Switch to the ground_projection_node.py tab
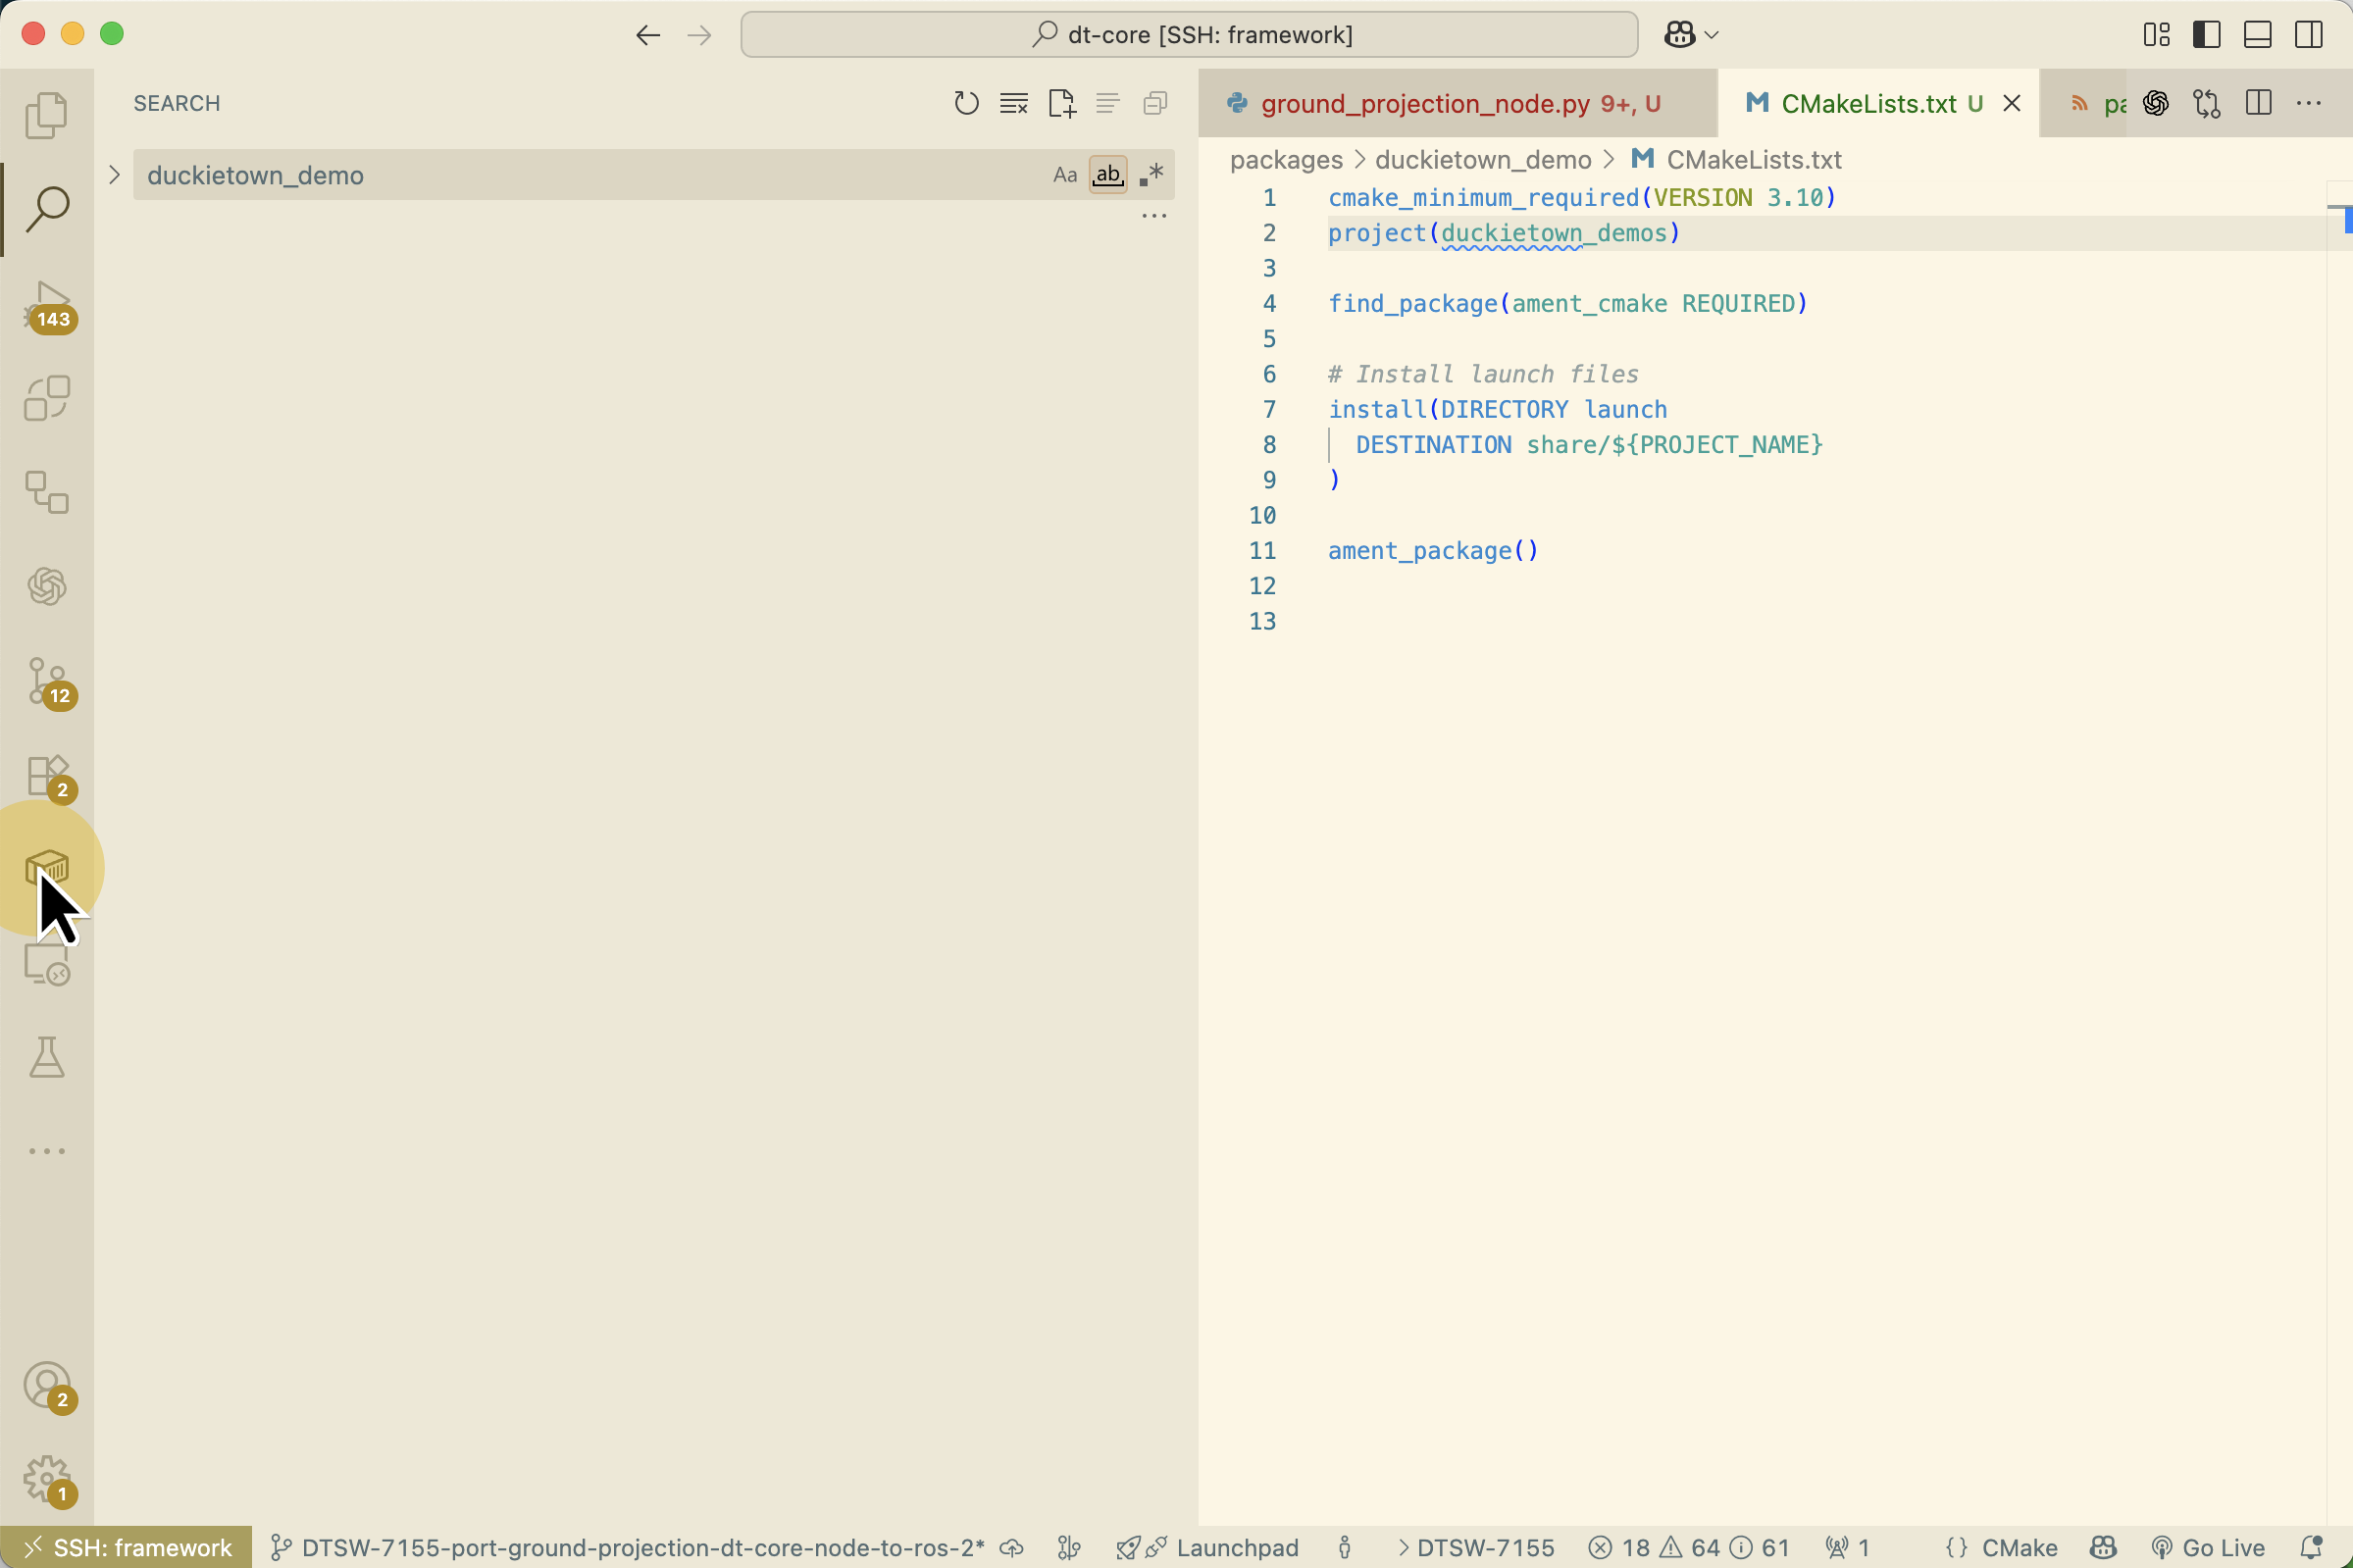Viewport: 2353px width, 1568px height. [x=1420, y=103]
